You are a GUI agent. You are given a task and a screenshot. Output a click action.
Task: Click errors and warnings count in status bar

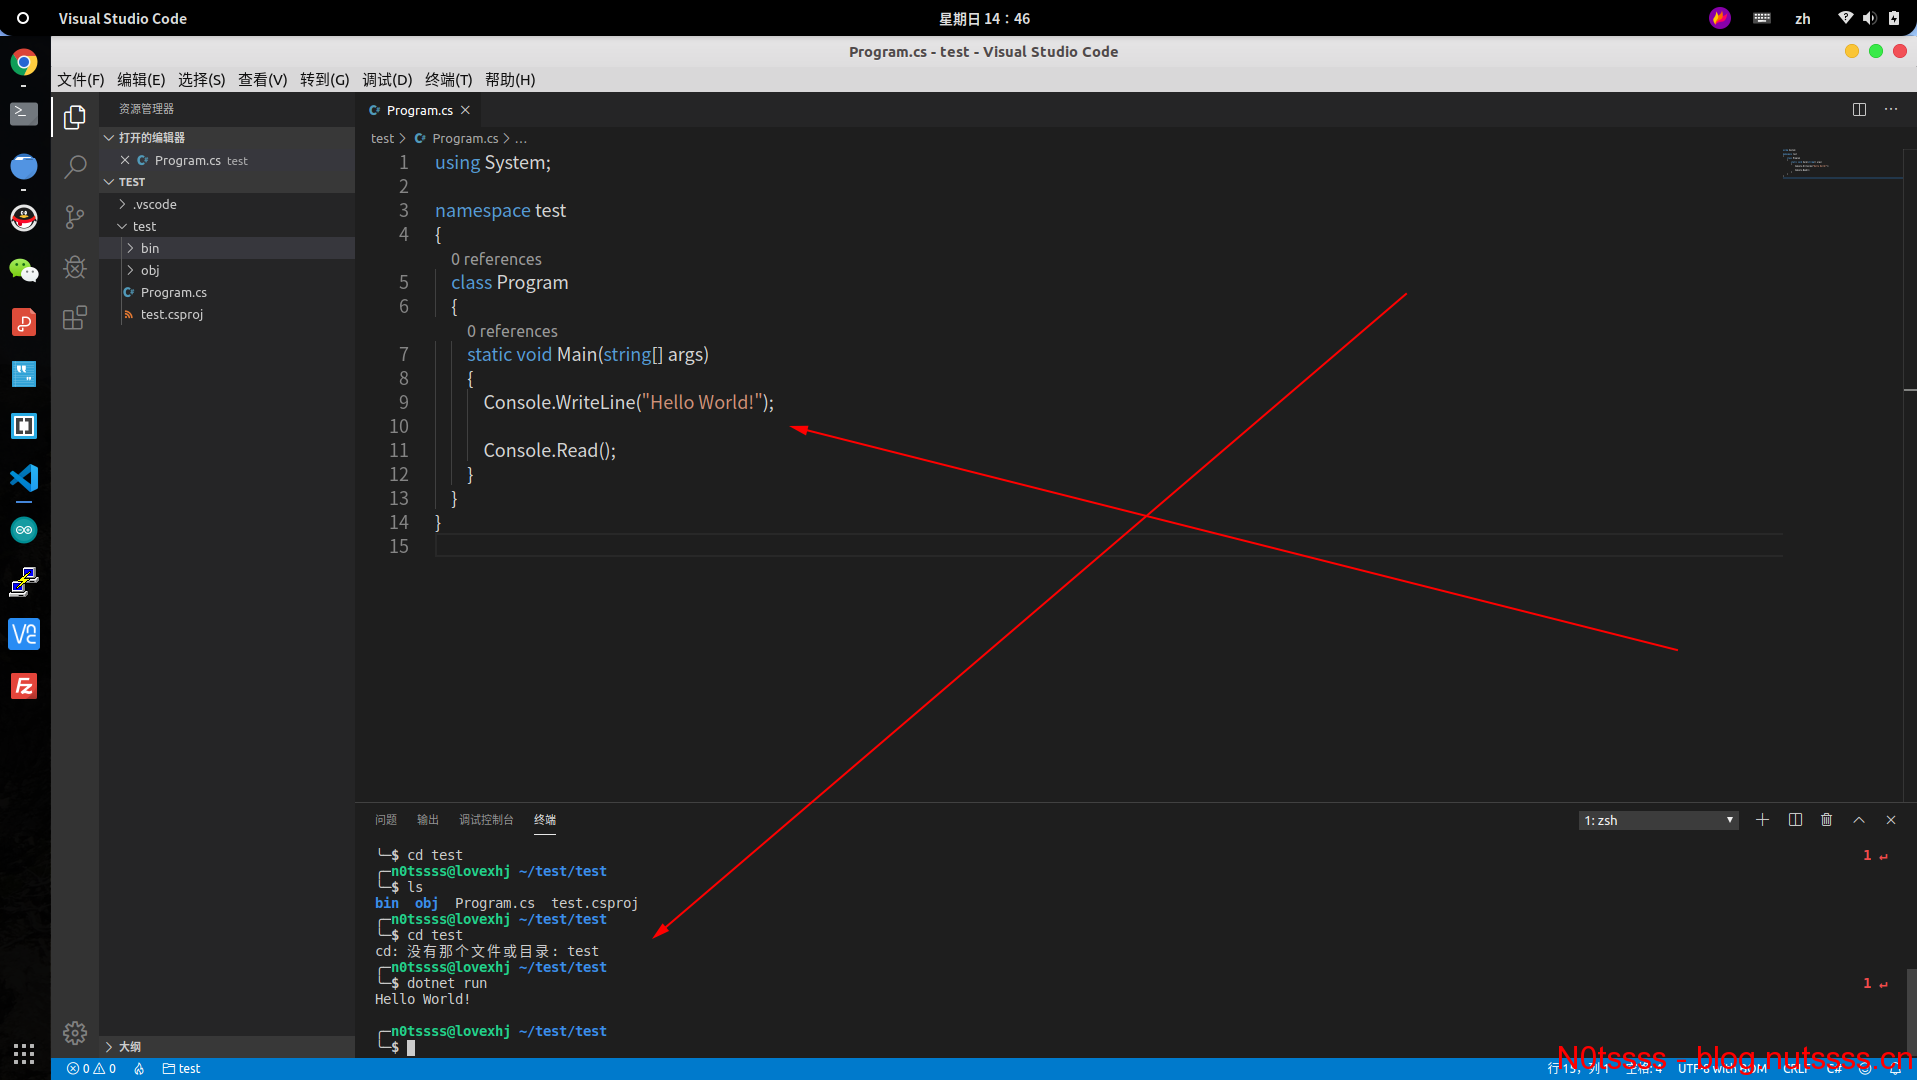(91, 1068)
